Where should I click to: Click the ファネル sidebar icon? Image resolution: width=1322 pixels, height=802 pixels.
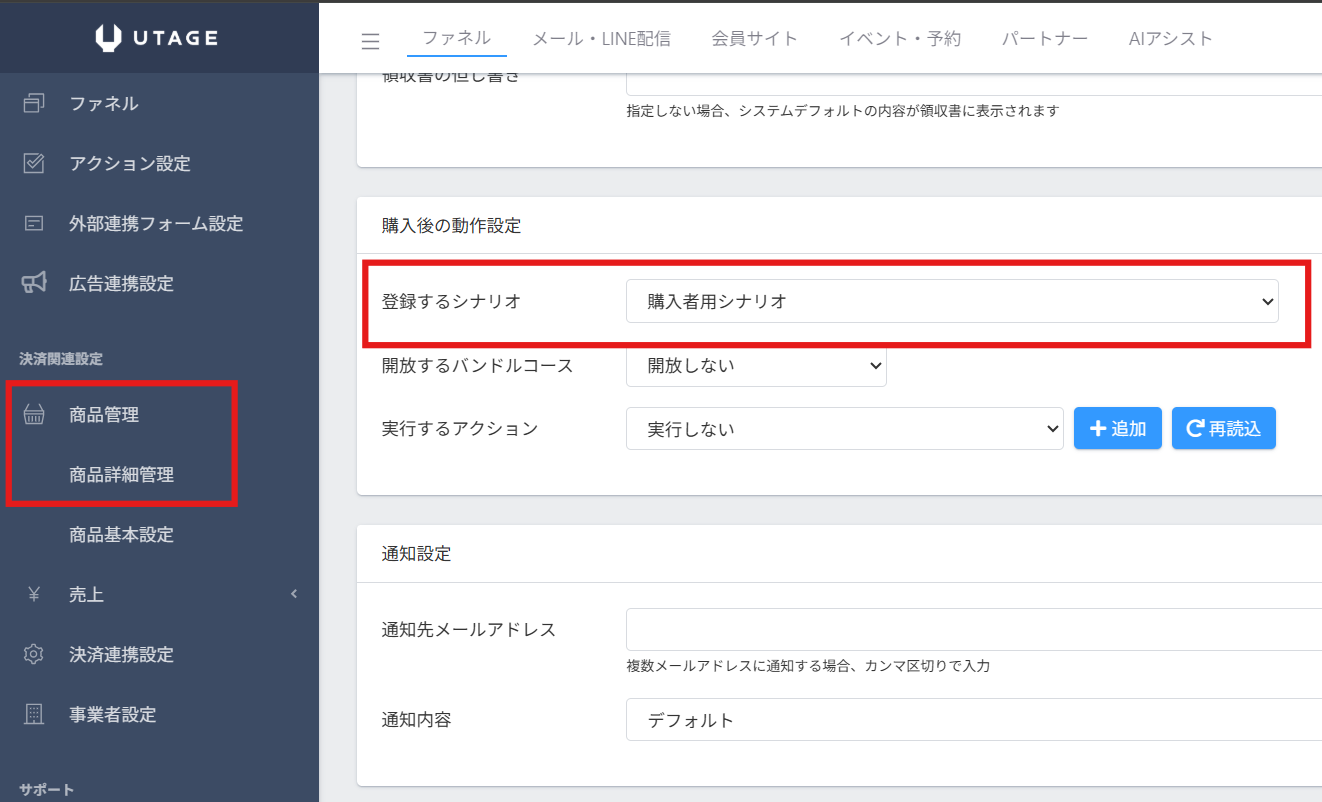(34, 103)
